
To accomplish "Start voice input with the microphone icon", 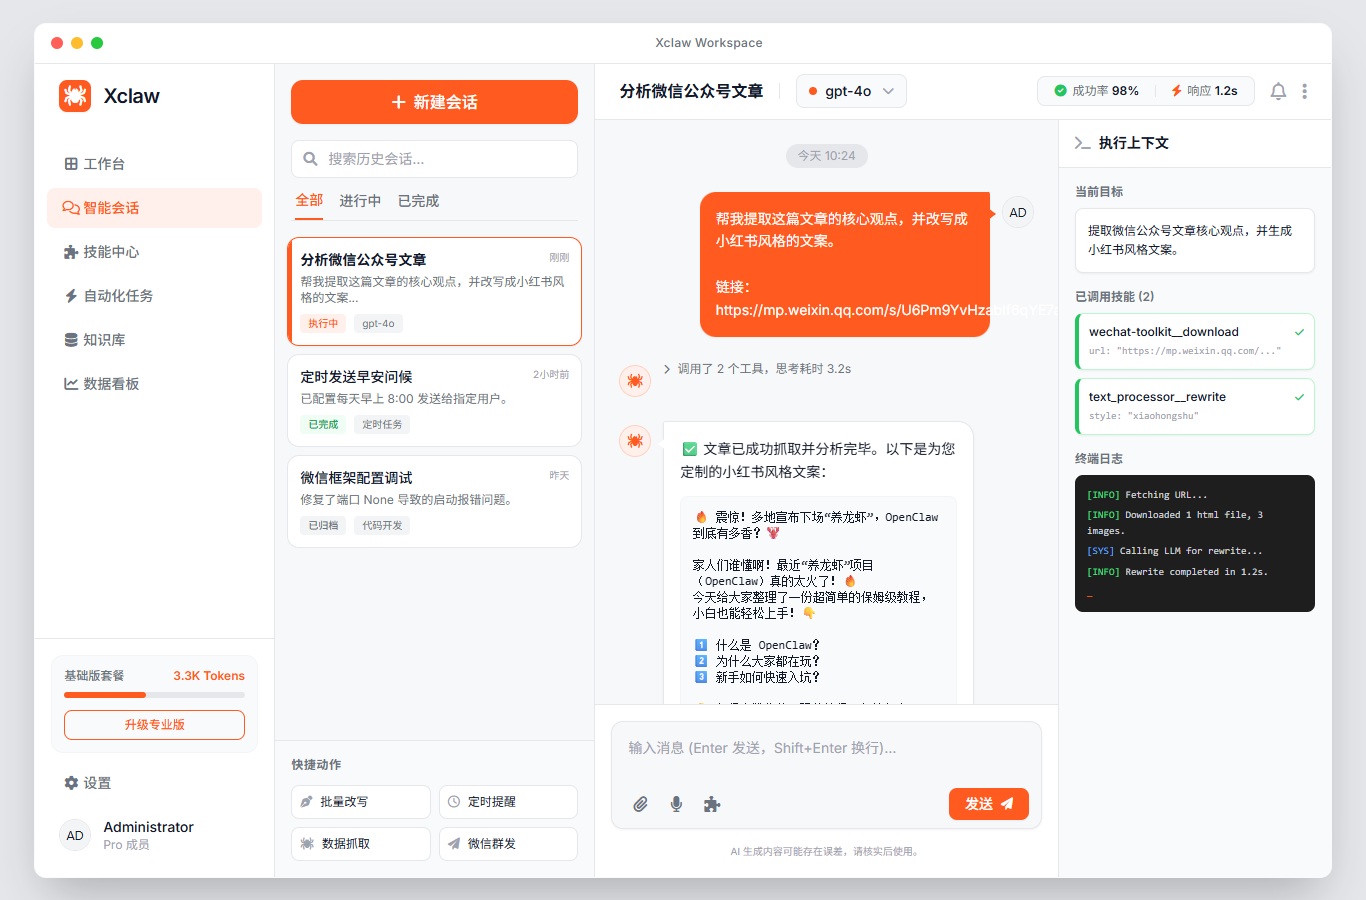I will [x=676, y=803].
